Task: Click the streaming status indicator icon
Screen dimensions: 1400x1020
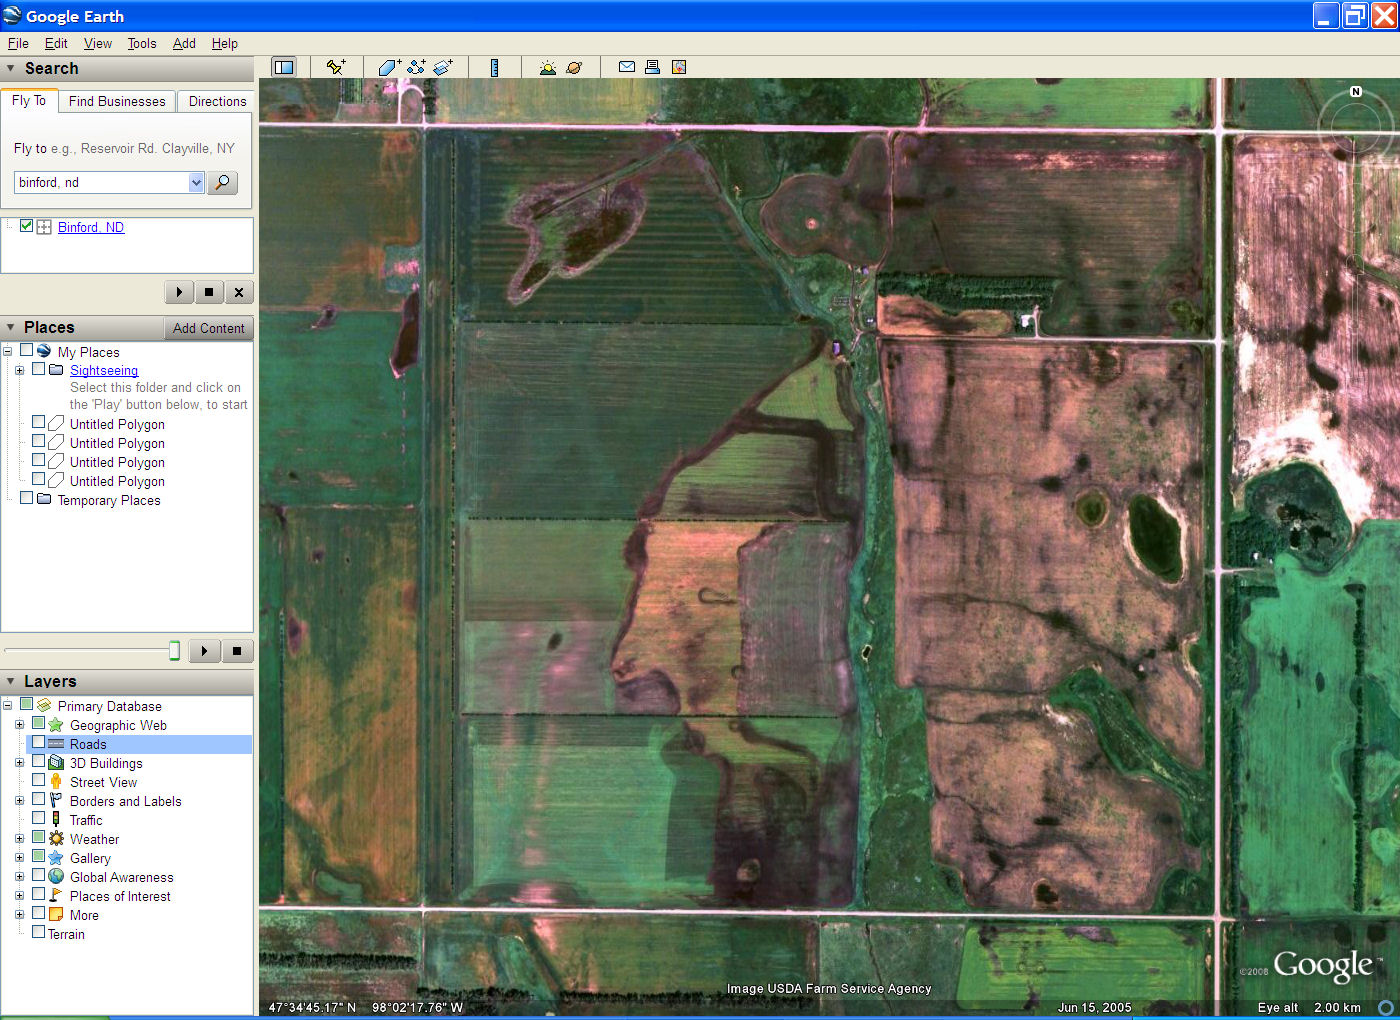Action: (1386, 1007)
